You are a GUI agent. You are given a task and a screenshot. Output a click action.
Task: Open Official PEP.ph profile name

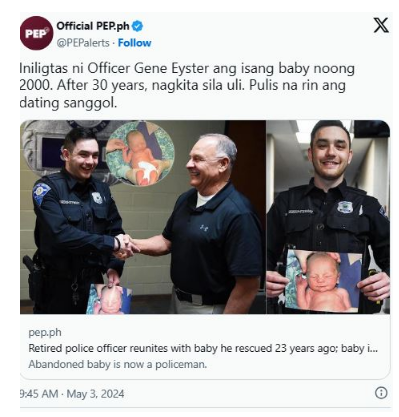click(x=93, y=26)
